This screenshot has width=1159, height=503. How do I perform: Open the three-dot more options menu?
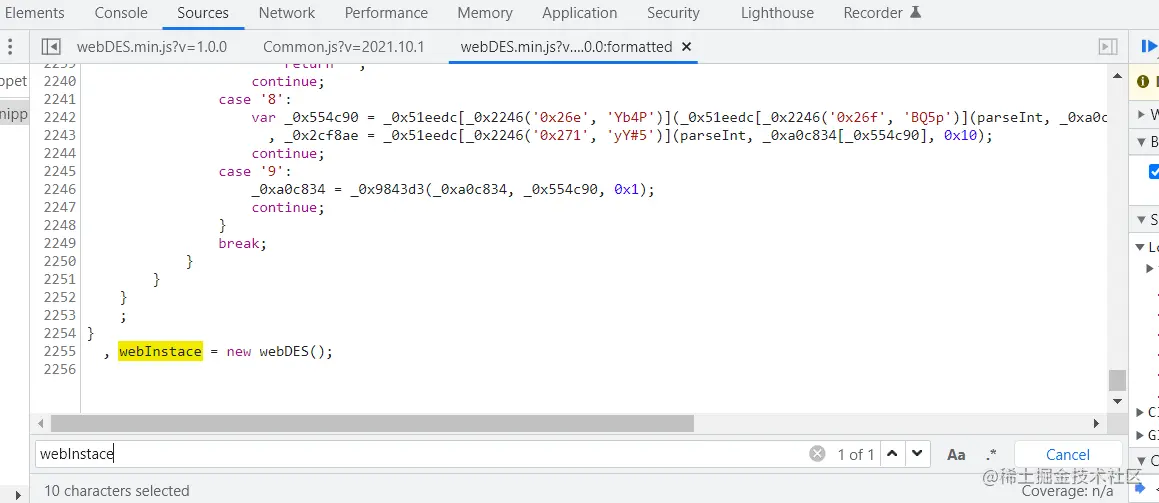pyautogui.click(x=10, y=47)
